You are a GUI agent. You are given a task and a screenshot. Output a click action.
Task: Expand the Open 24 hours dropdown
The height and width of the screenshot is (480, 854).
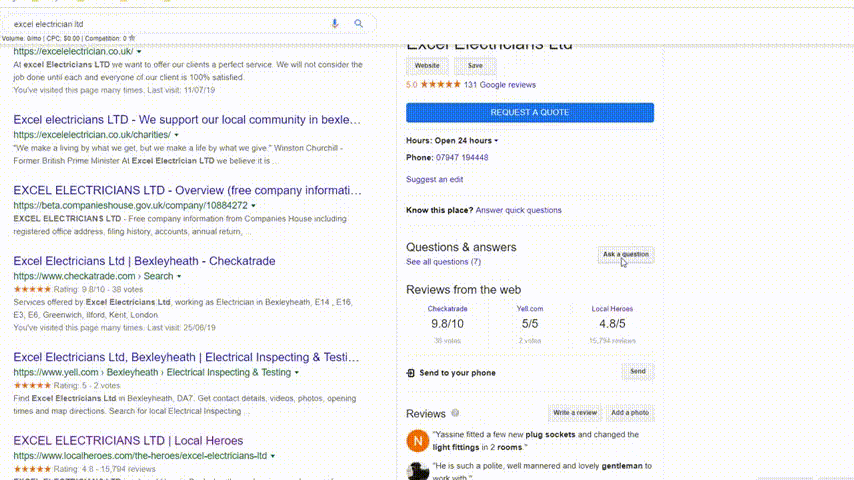click(496, 141)
